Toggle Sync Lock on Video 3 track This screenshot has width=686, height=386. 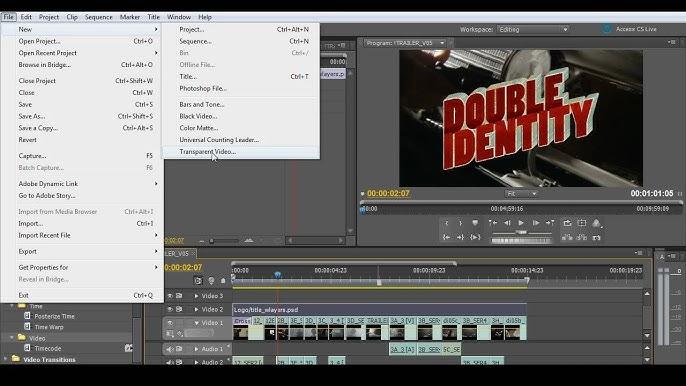(x=179, y=296)
